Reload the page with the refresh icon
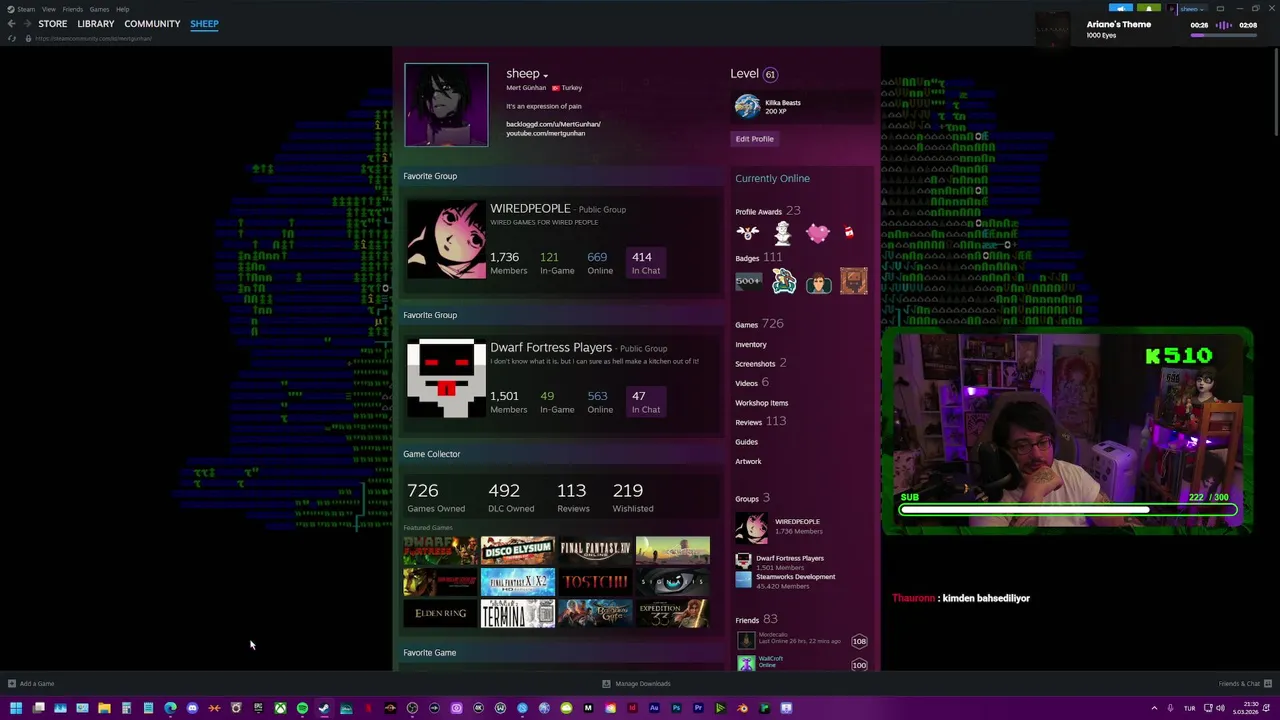This screenshot has height=720, width=1280. pyautogui.click(x=12, y=38)
